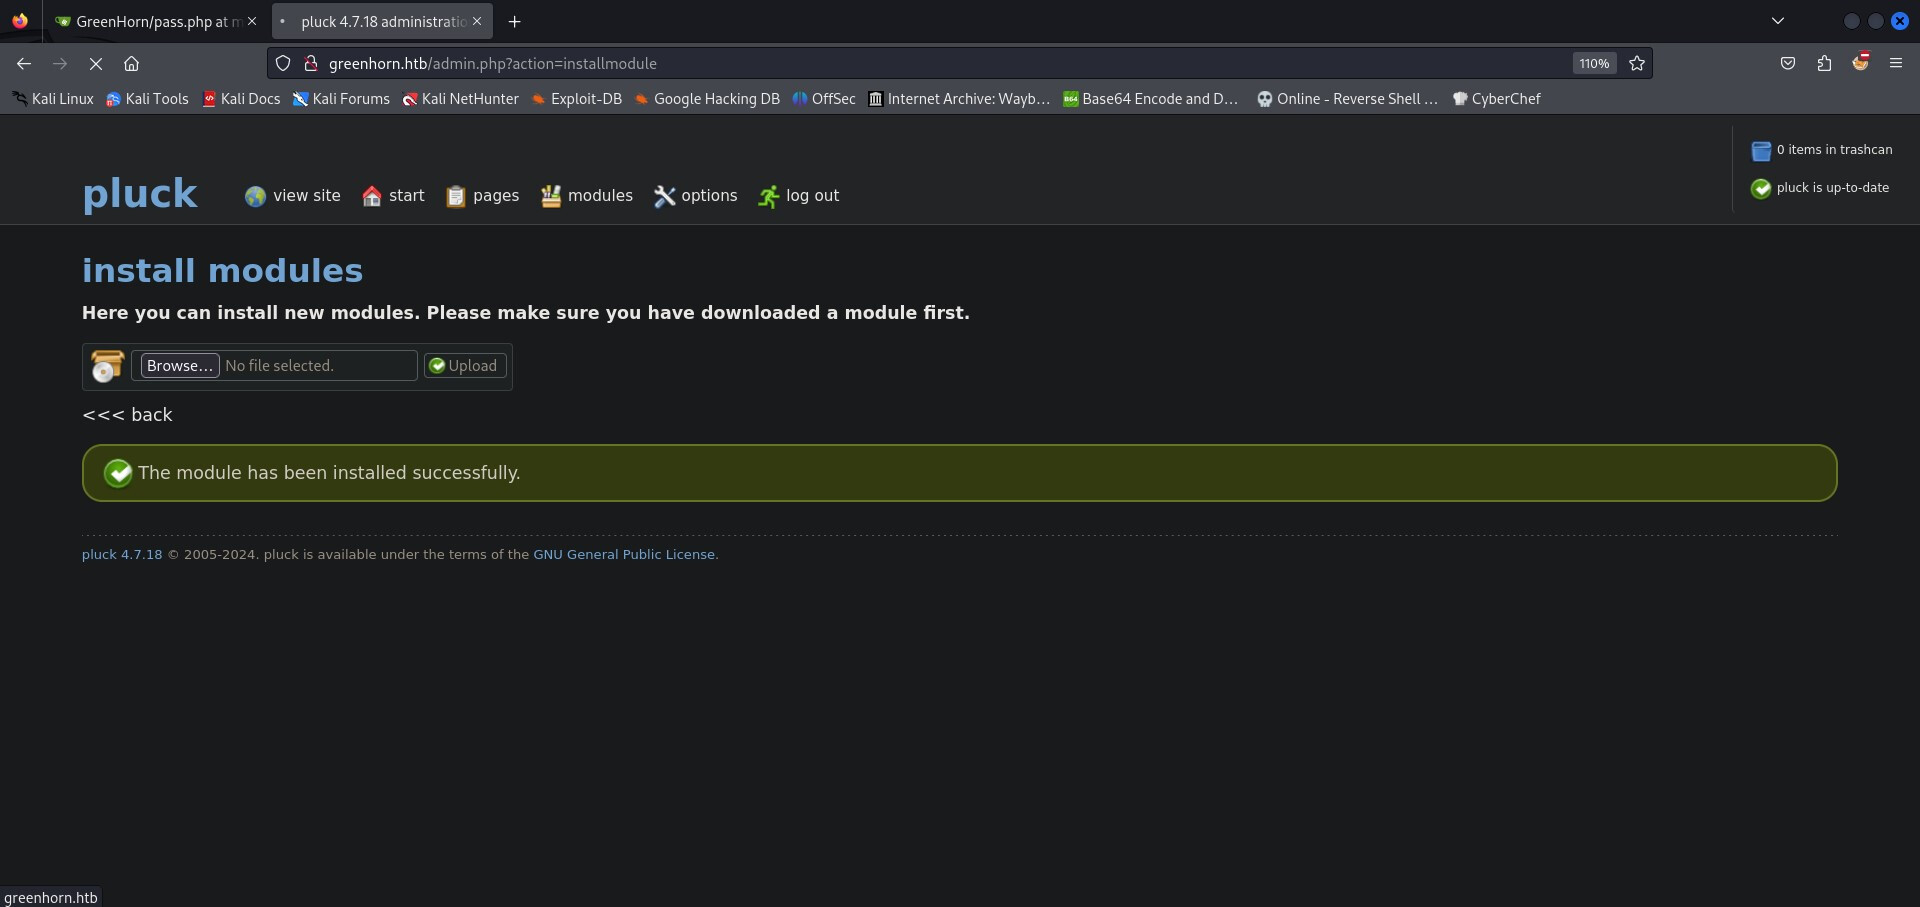The width and height of the screenshot is (1920, 907).
Task: Open Firefox extensions puzzle icon
Action: tap(1824, 63)
